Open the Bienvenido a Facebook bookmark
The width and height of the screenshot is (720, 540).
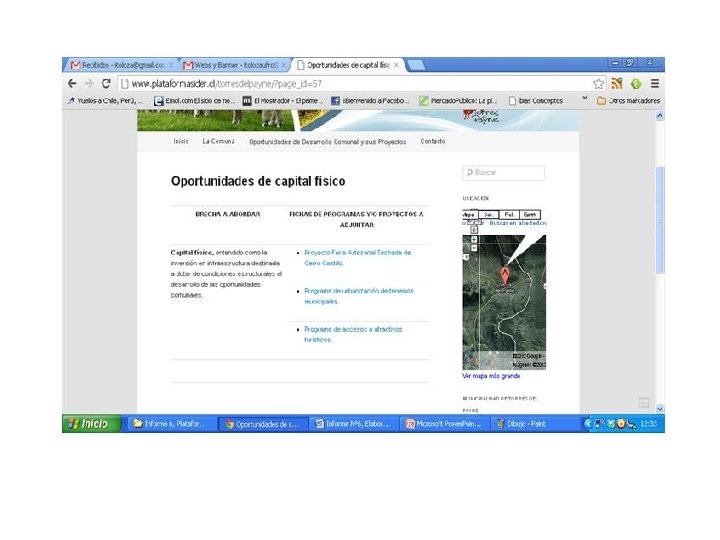[x=370, y=101]
